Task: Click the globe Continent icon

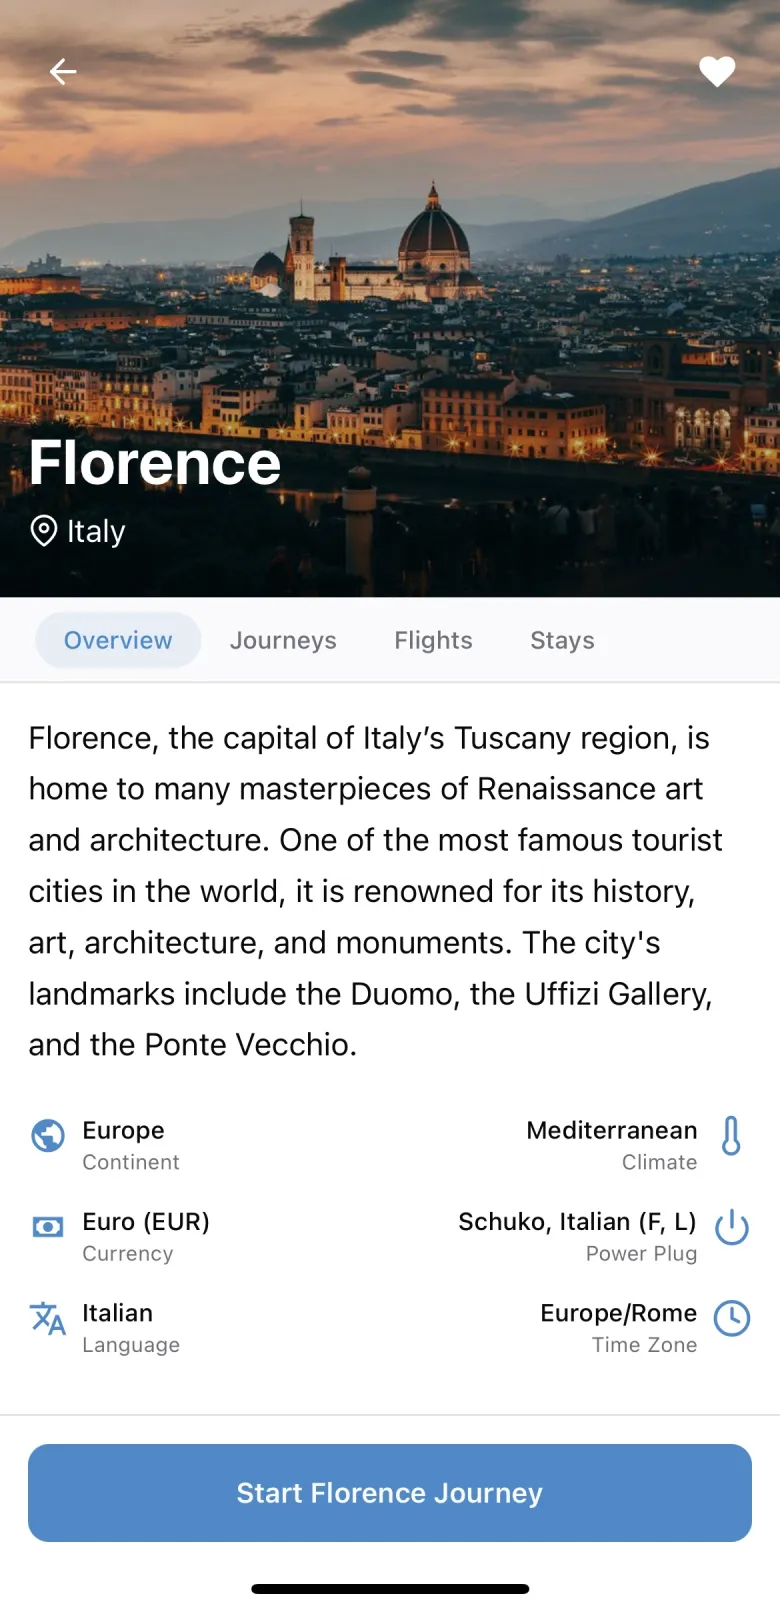Action: [48, 1136]
